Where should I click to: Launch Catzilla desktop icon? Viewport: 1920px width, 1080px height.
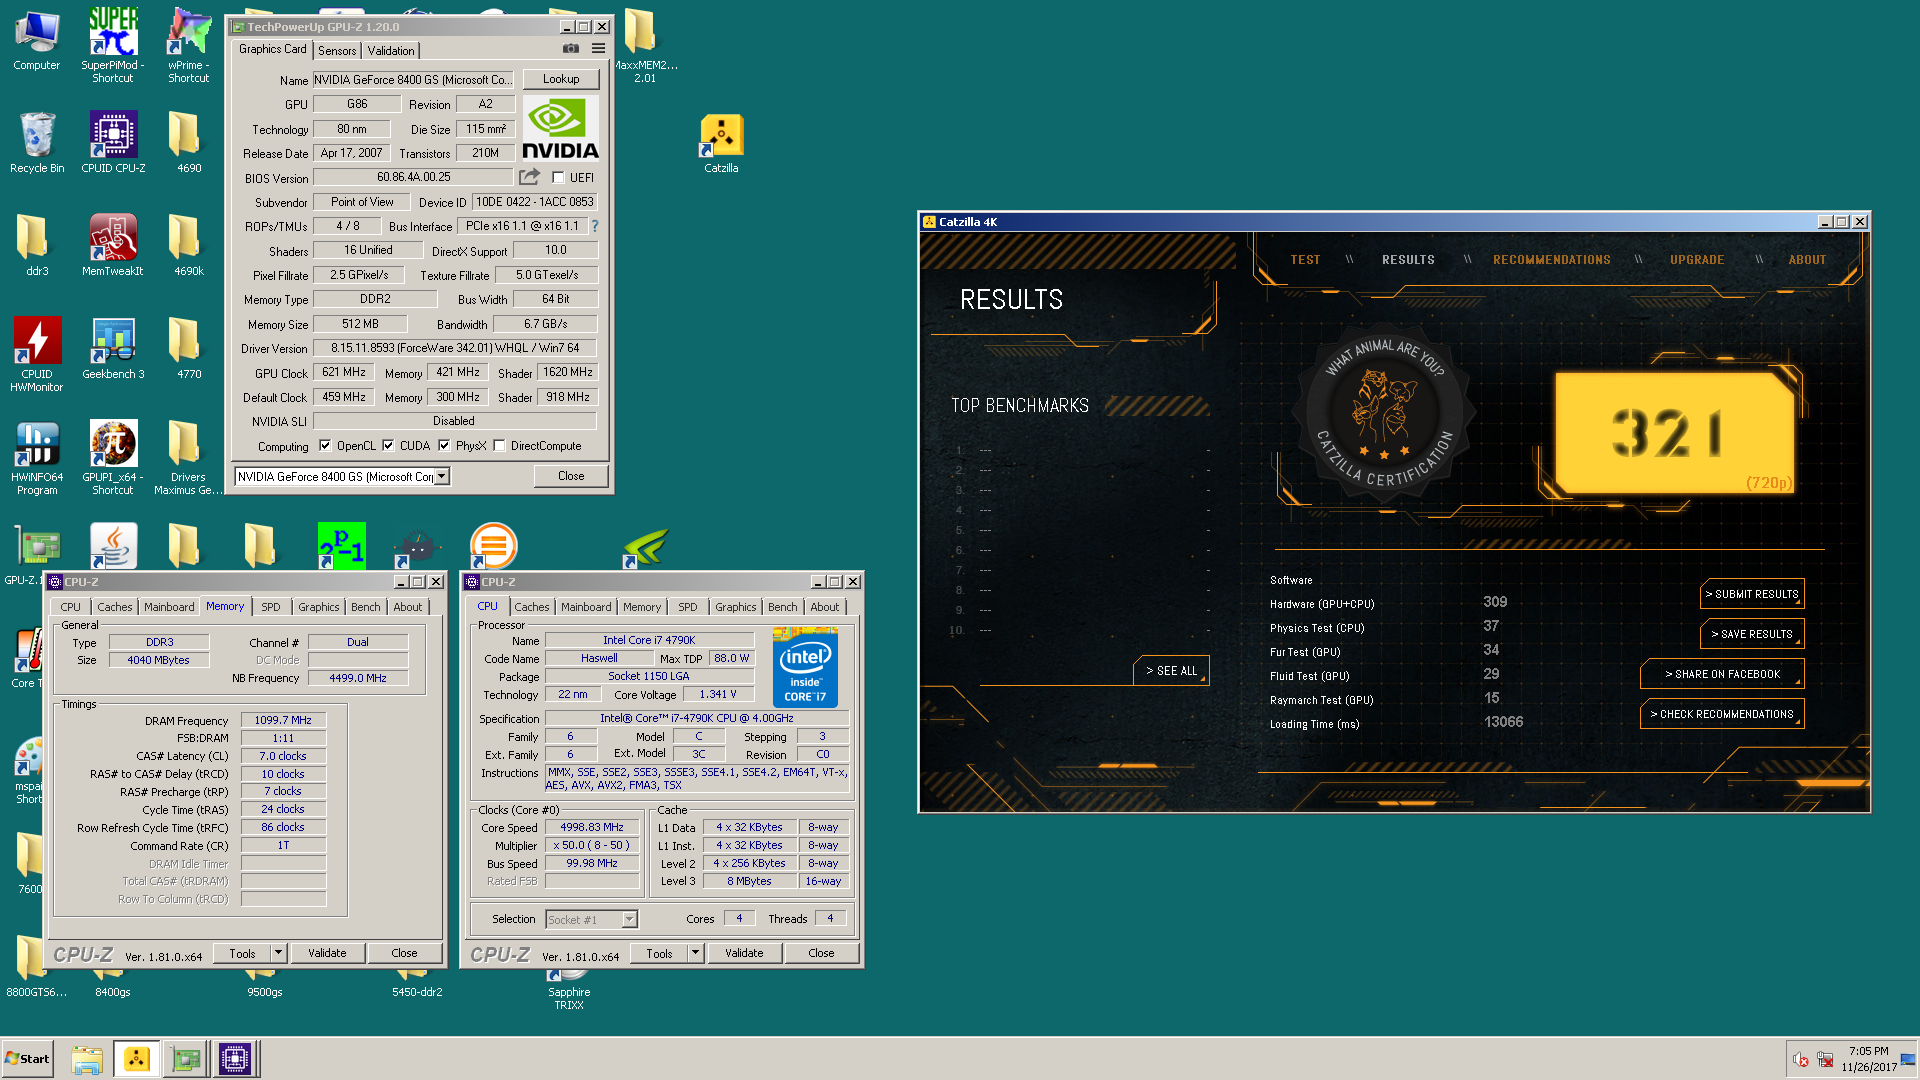(x=721, y=144)
